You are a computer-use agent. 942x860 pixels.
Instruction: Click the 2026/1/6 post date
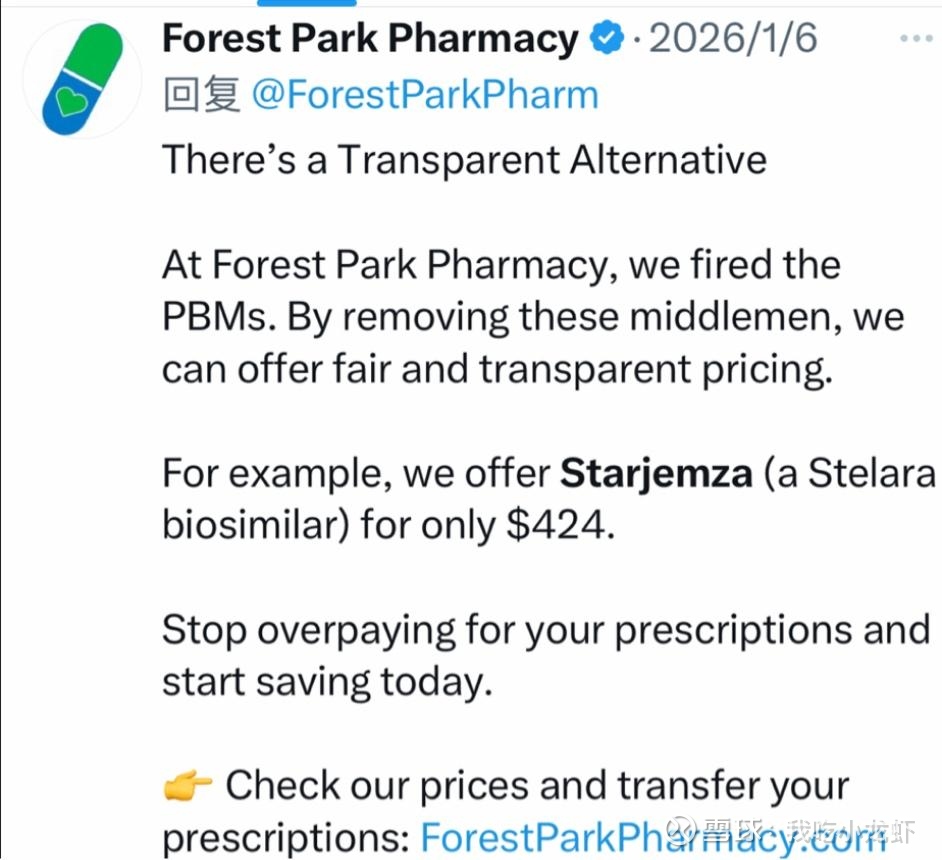pos(733,40)
